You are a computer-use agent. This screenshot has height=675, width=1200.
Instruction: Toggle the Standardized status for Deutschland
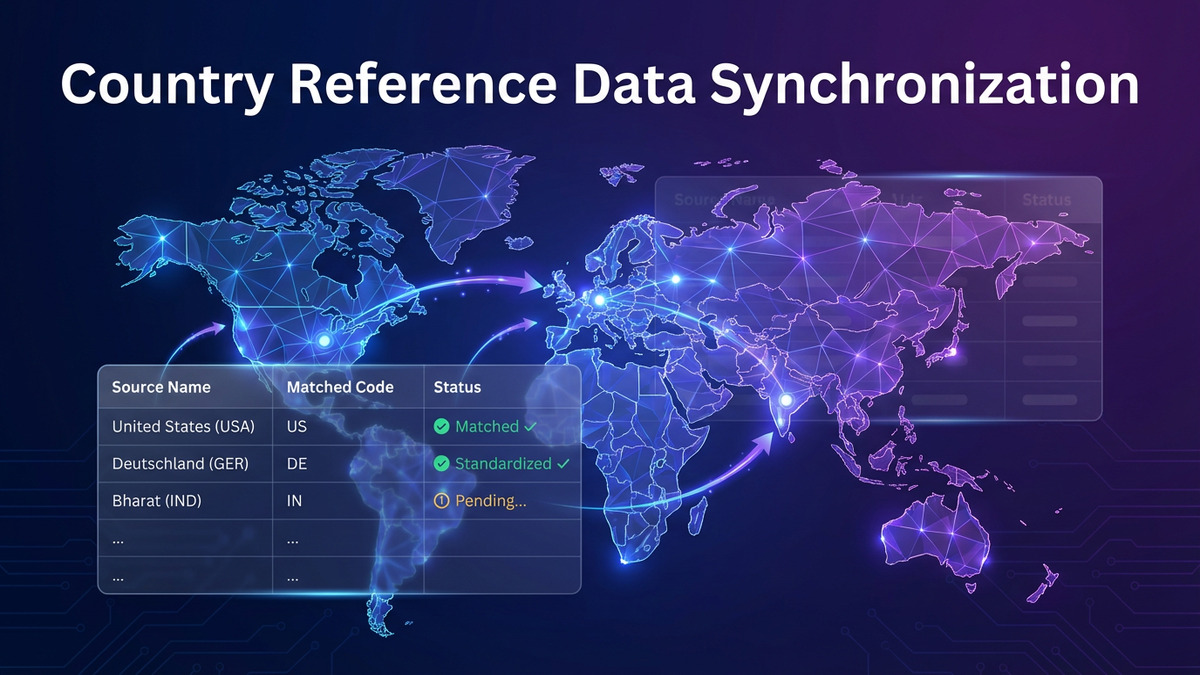504,463
